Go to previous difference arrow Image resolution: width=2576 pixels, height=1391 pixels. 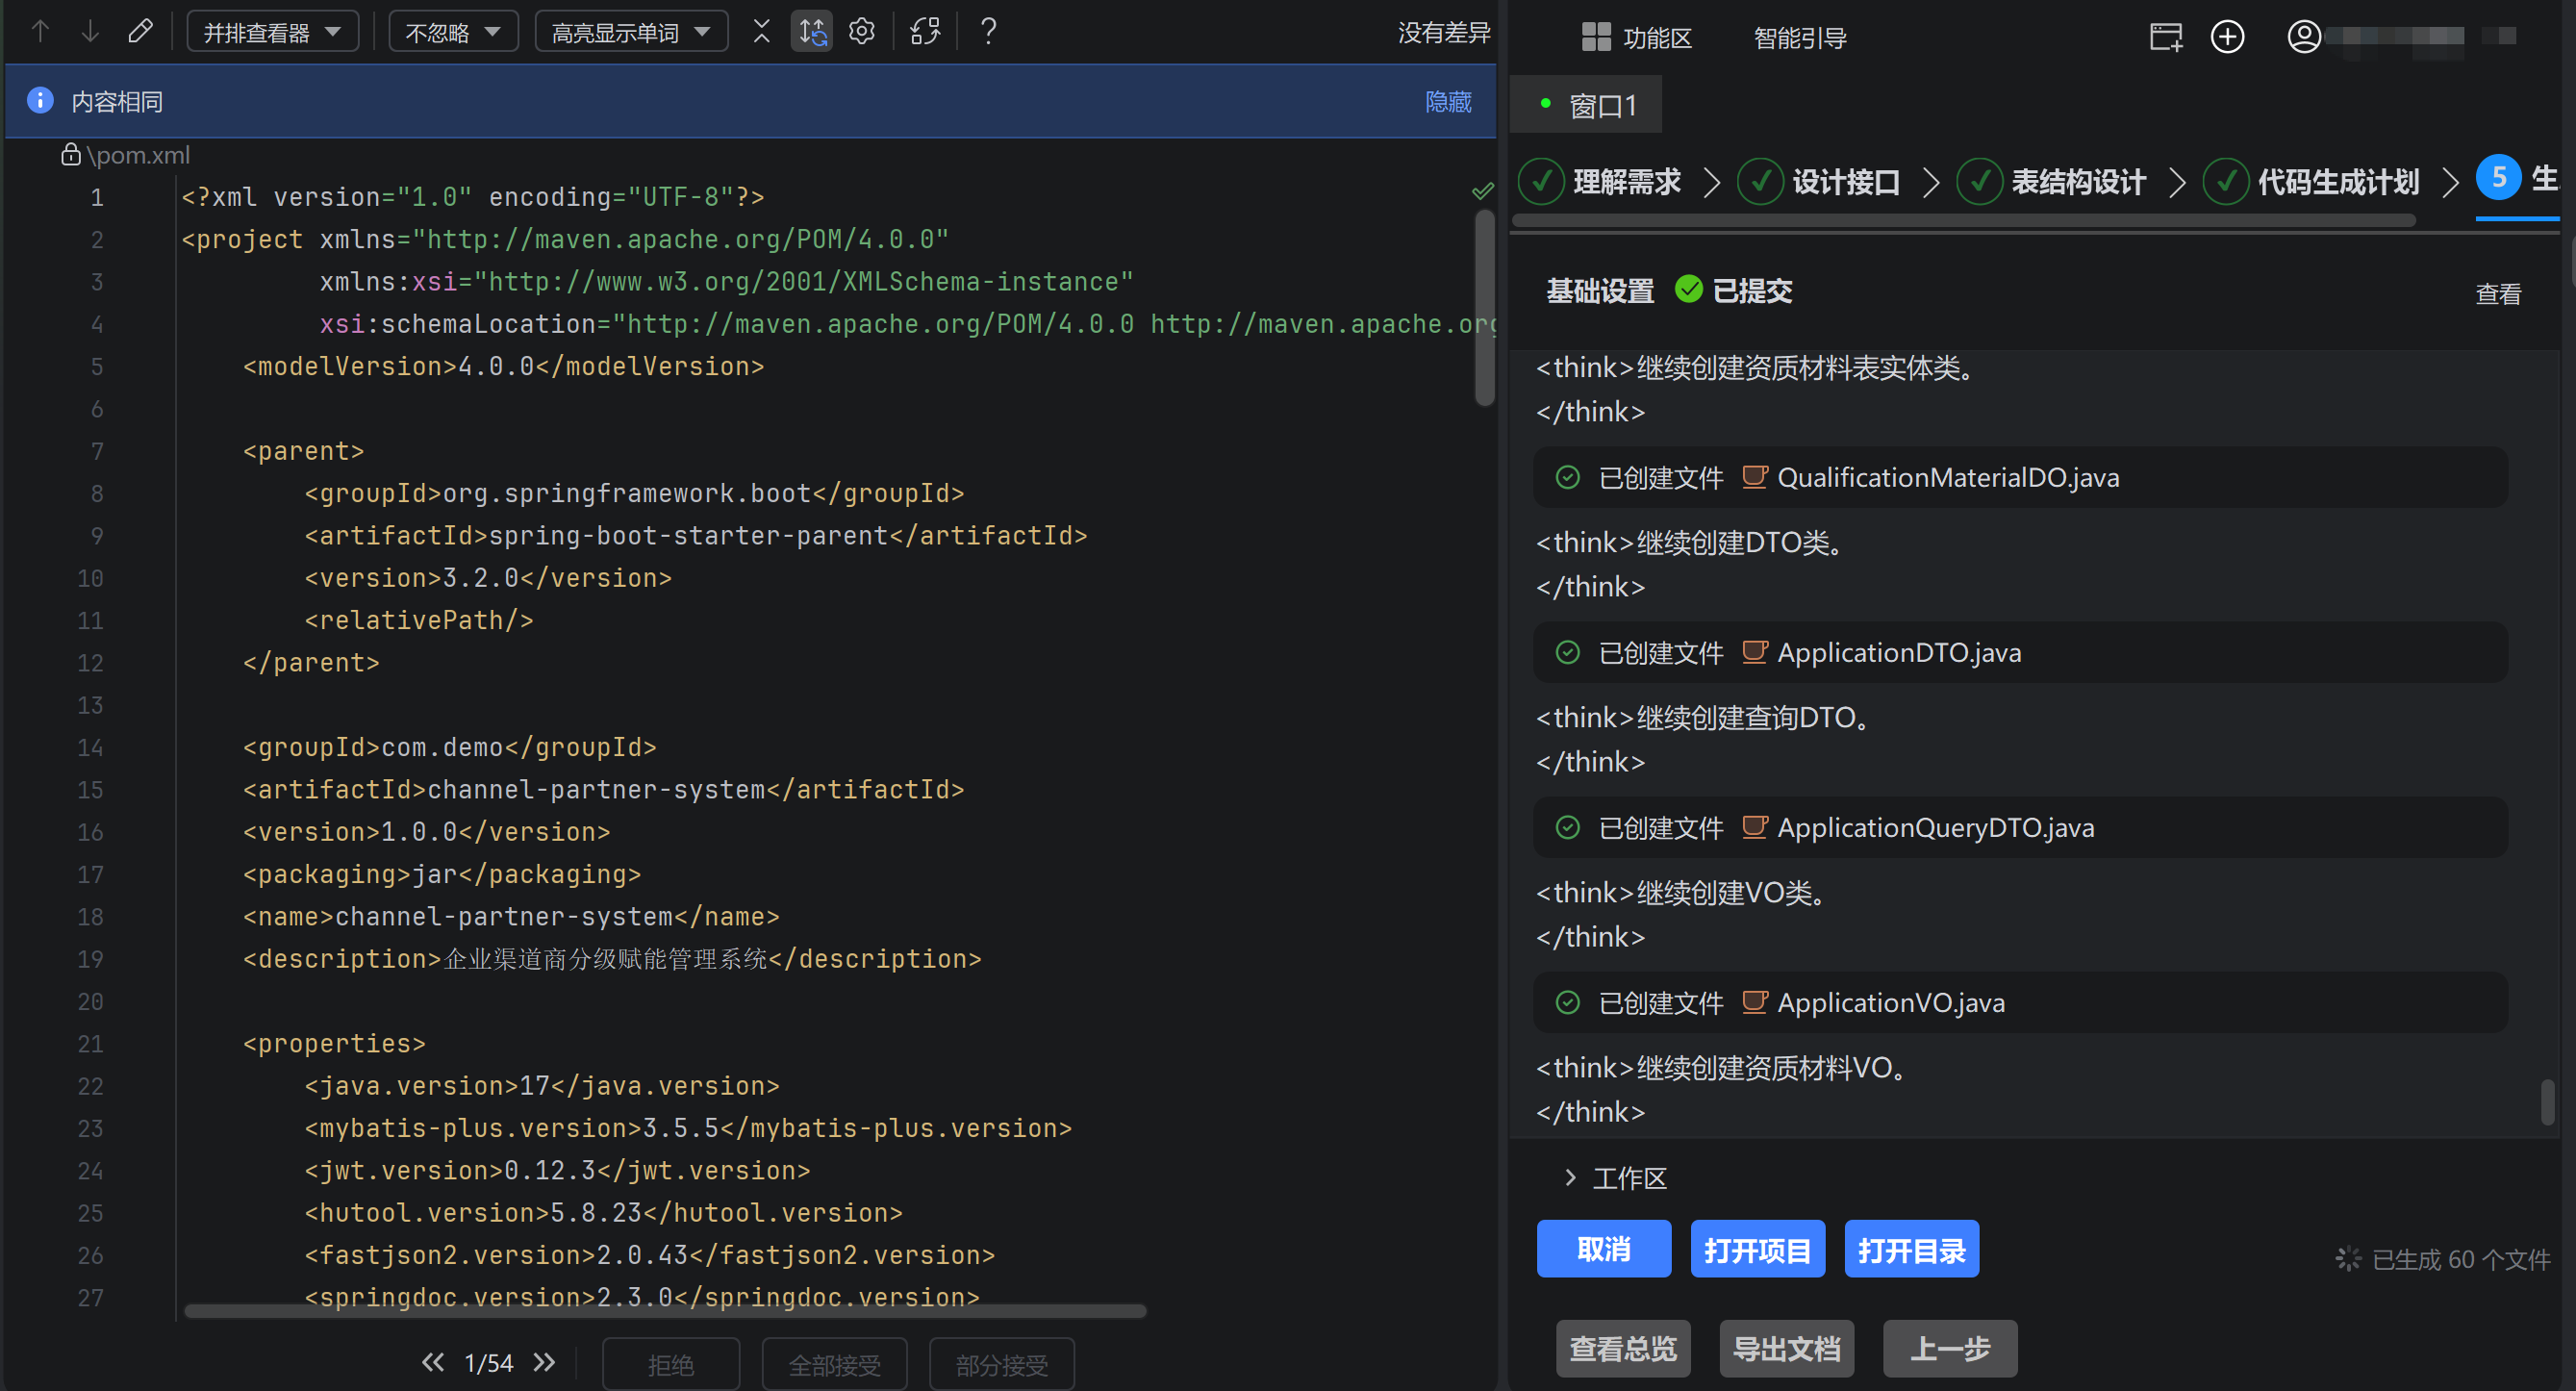pyautogui.click(x=41, y=32)
